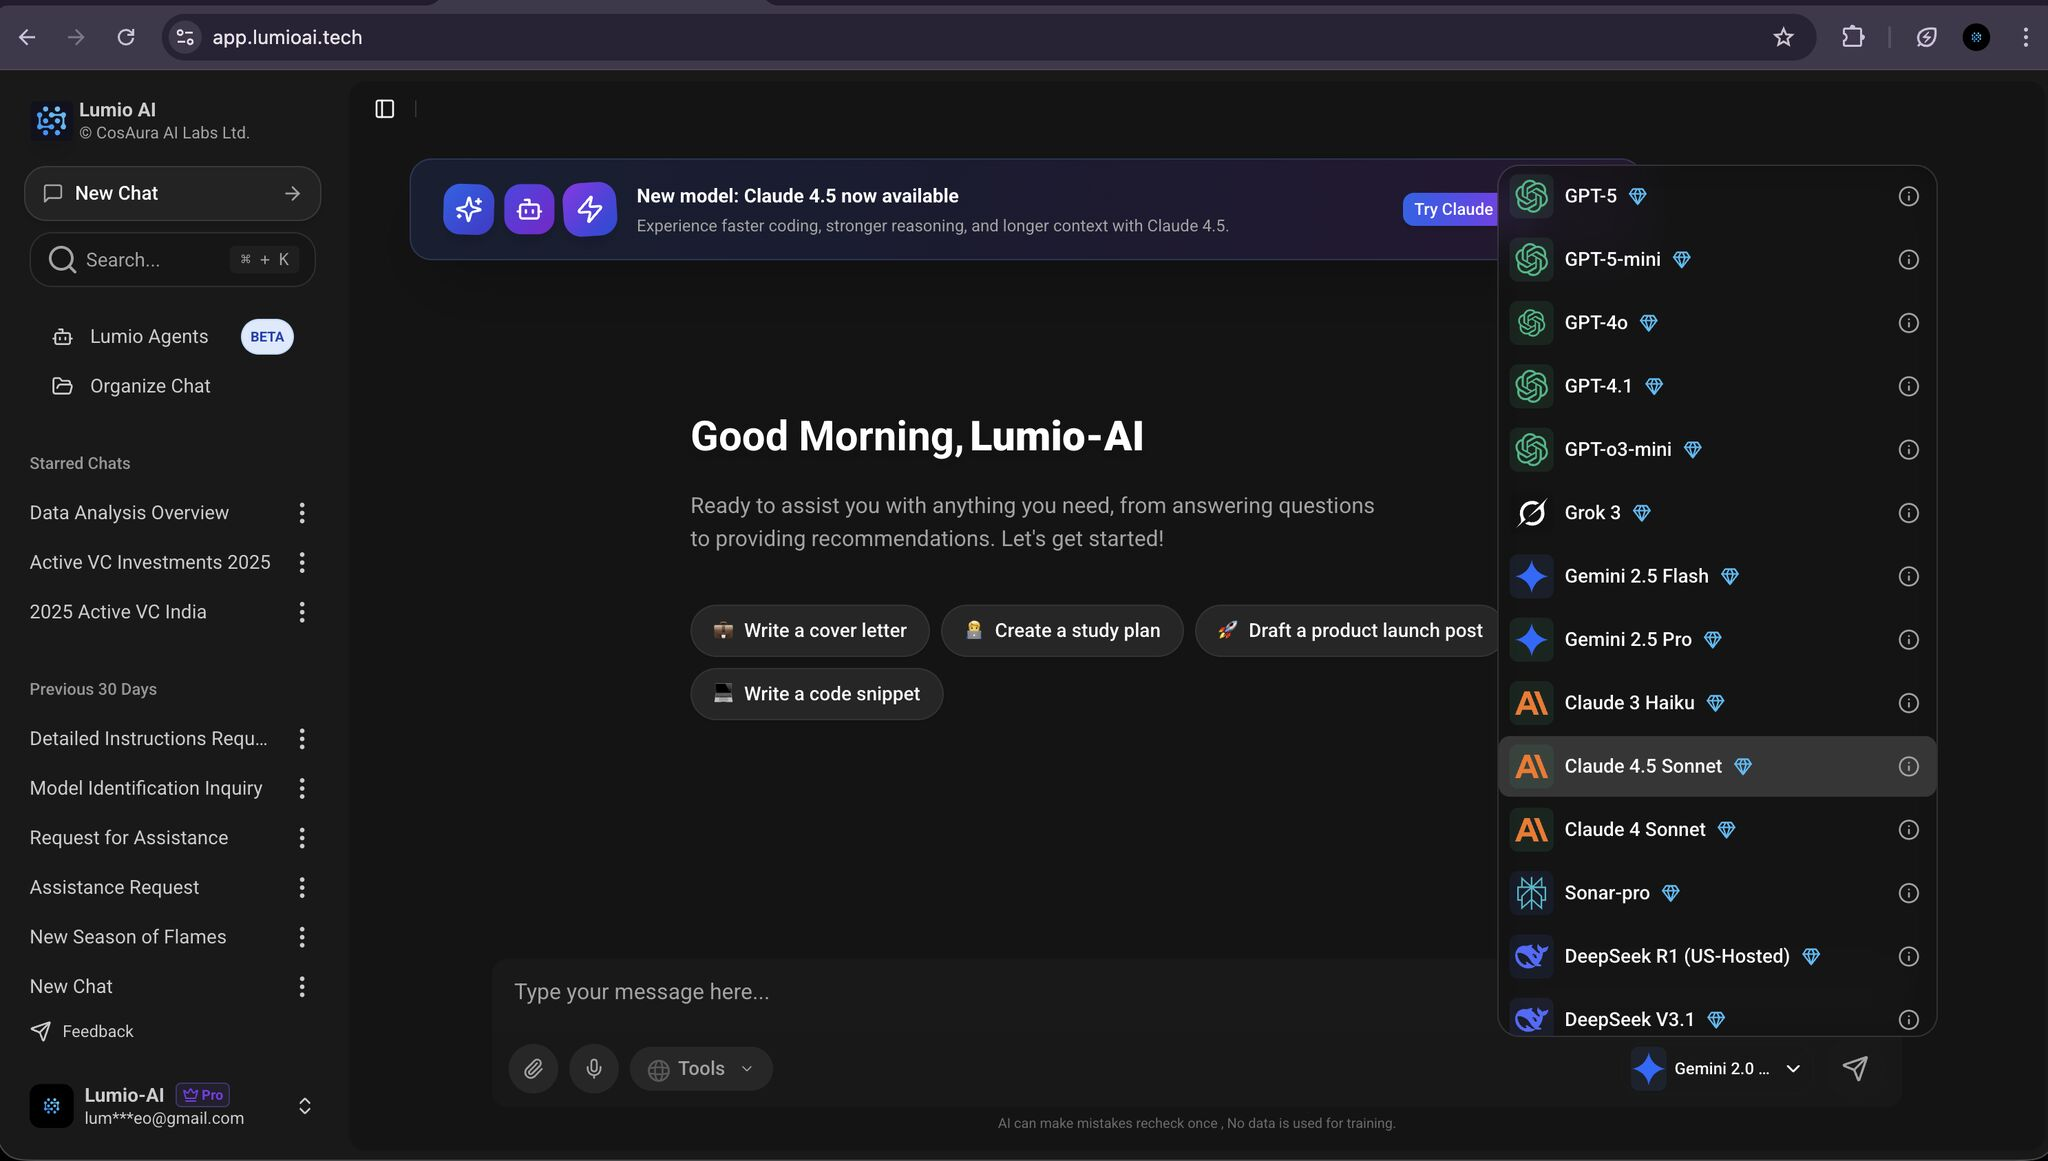Select DeepSeek R1 (US-Hosted) model

pyautogui.click(x=1676, y=957)
